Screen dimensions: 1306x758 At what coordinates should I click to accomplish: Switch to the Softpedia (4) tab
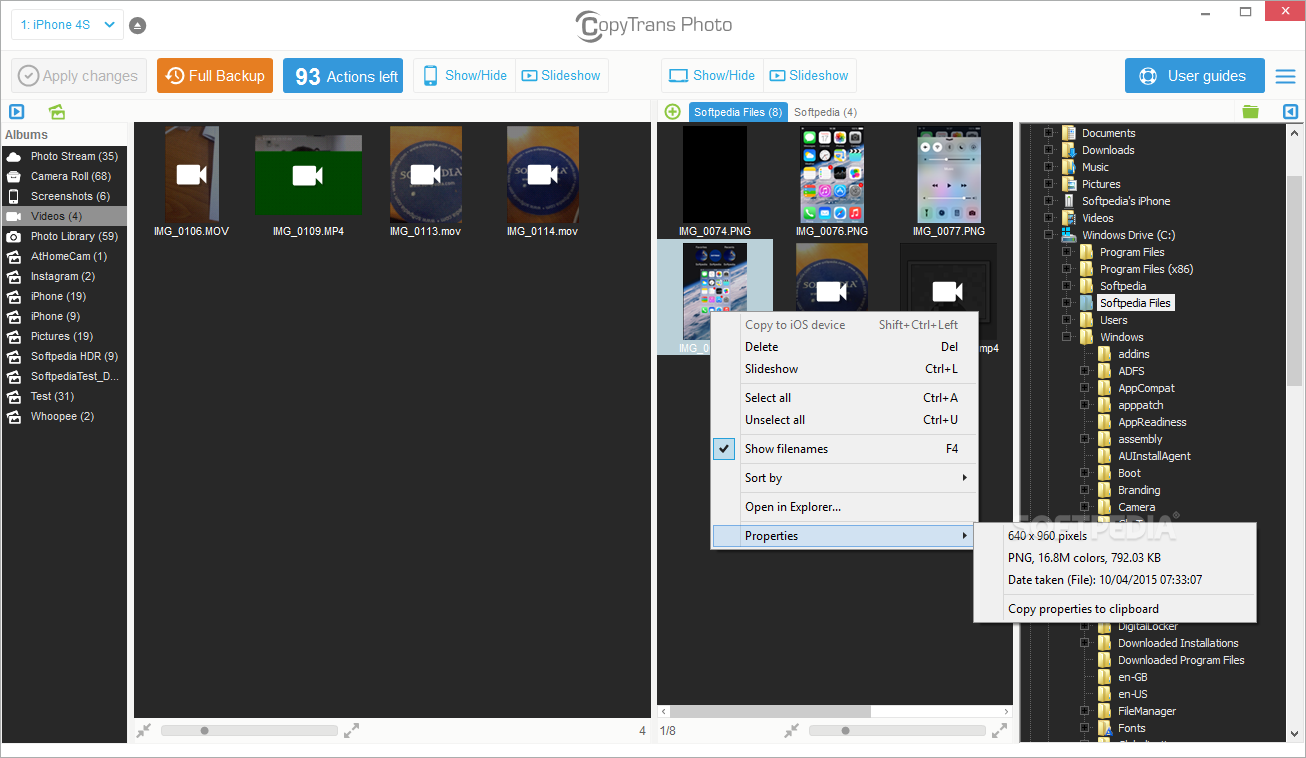click(x=825, y=112)
